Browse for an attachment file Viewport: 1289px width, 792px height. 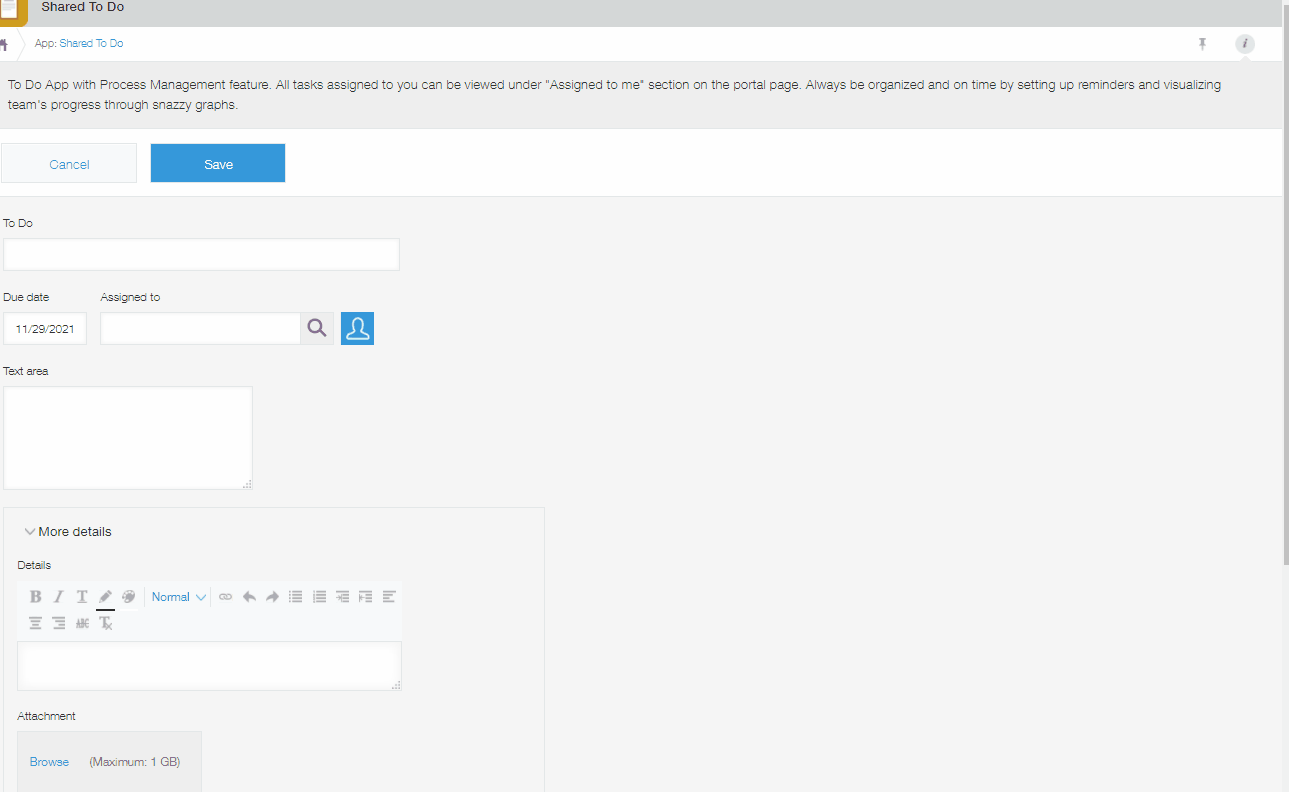pyautogui.click(x=49, y=762)
